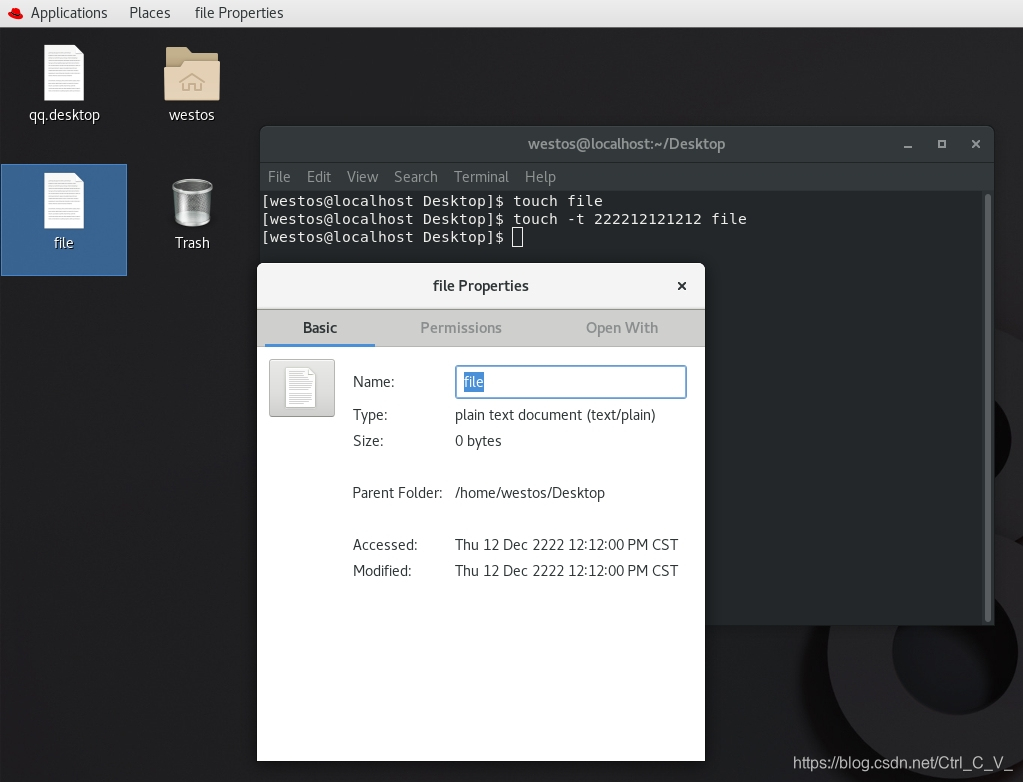The width and height of the screenshot is (1023, 782).
Task: Click the first 'touch file' command line
Action: (x=432, y=201)
